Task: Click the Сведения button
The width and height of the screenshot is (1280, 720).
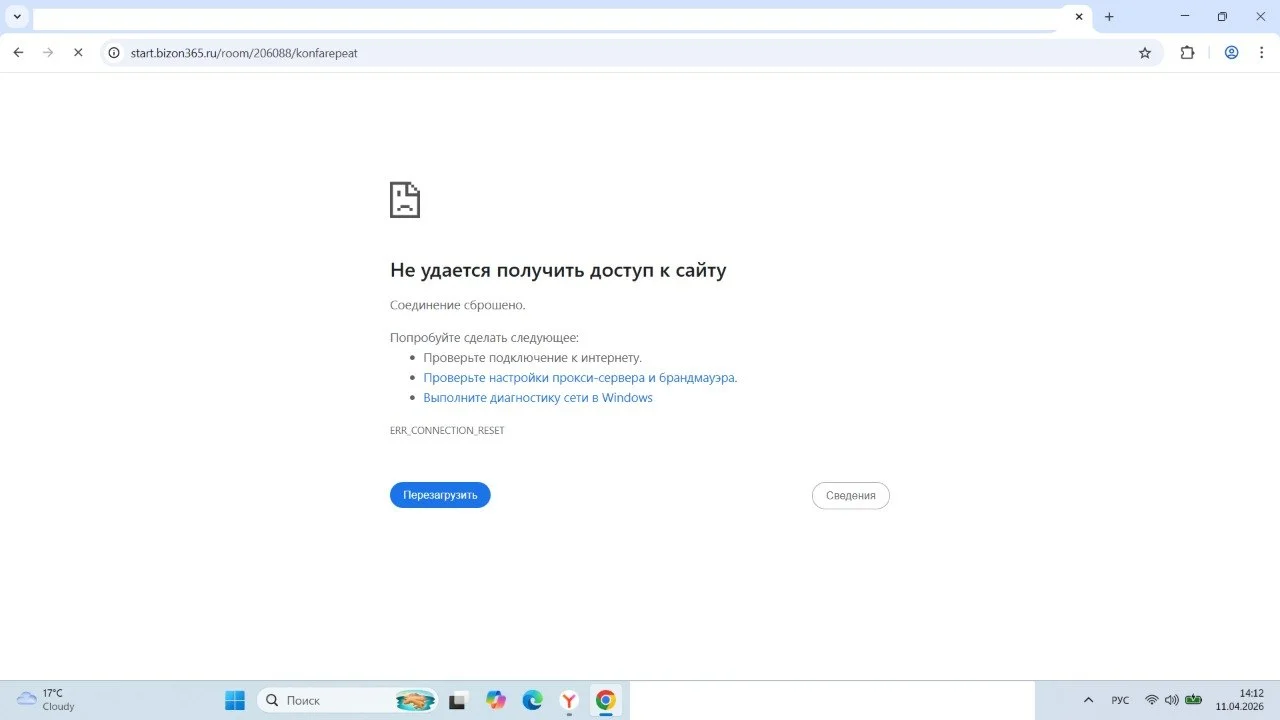Action: pos(850,496)
